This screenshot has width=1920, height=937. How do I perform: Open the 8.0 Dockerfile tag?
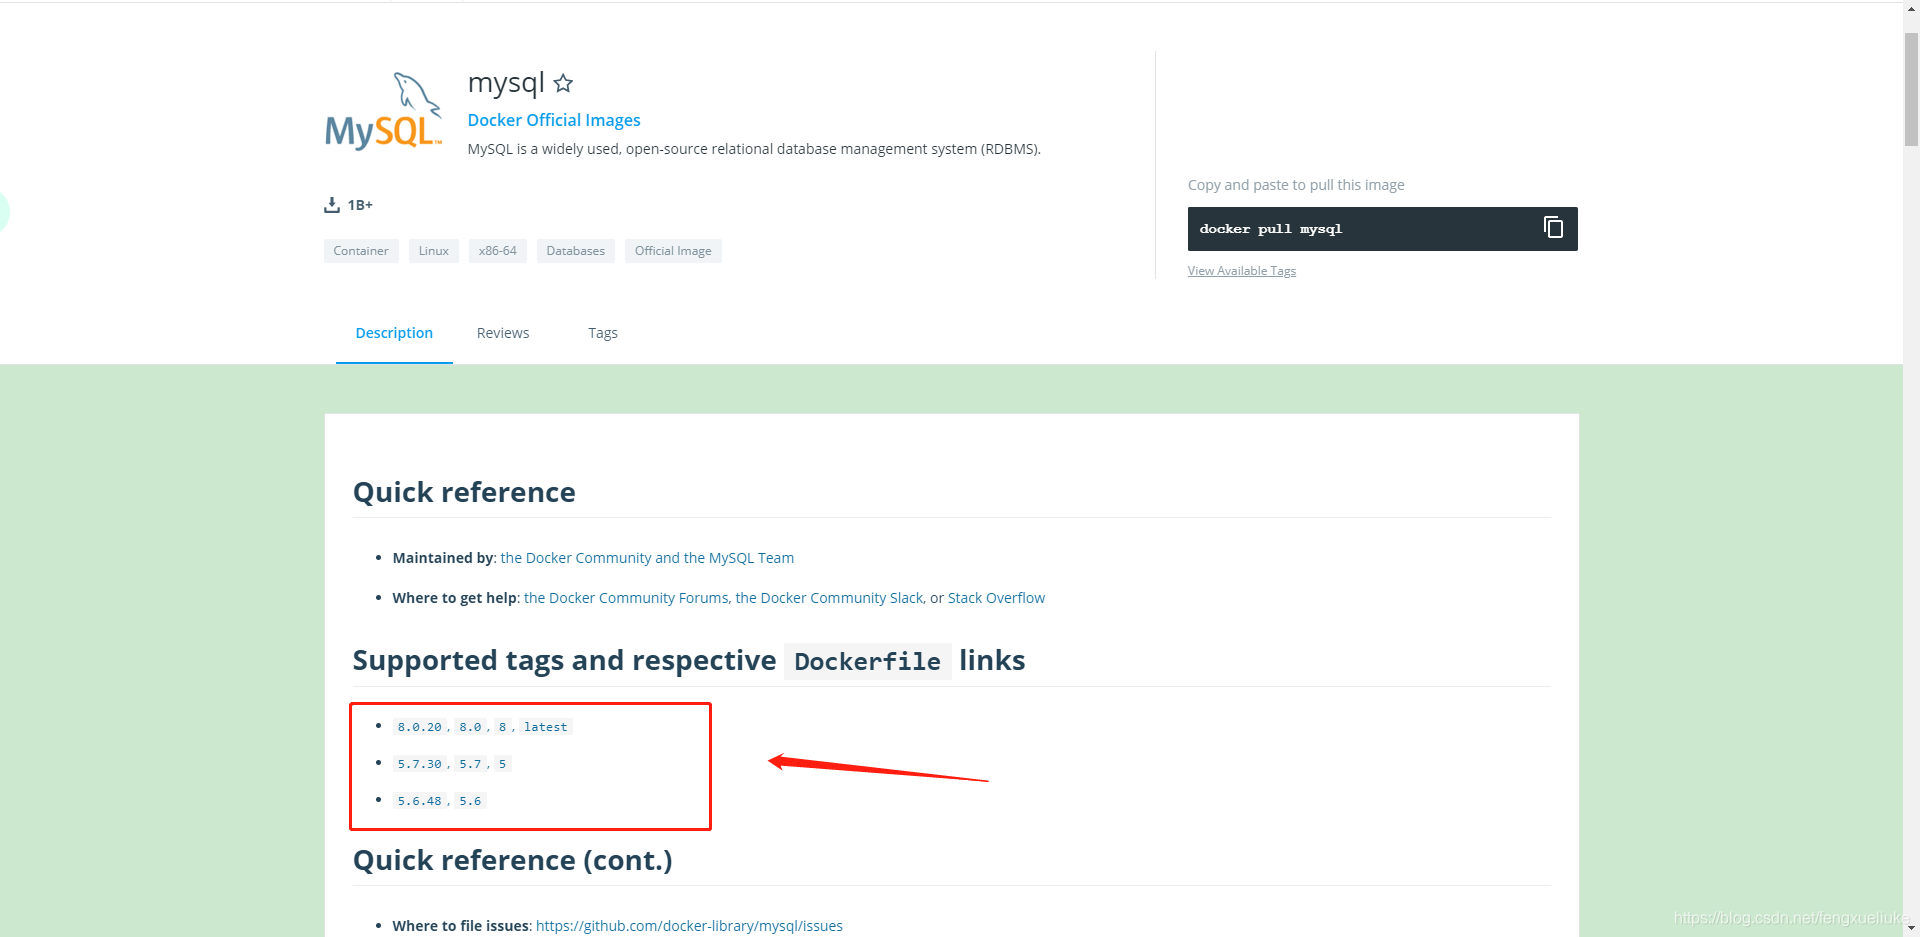470,727
